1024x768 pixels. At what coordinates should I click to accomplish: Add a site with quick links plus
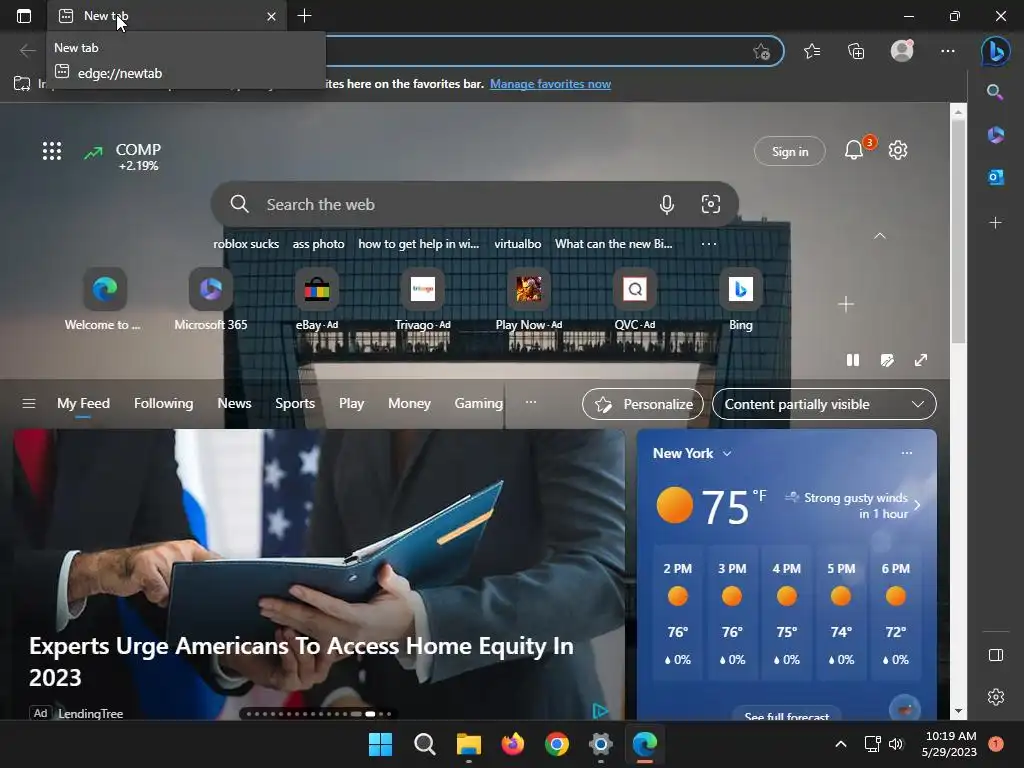point(846,304)
